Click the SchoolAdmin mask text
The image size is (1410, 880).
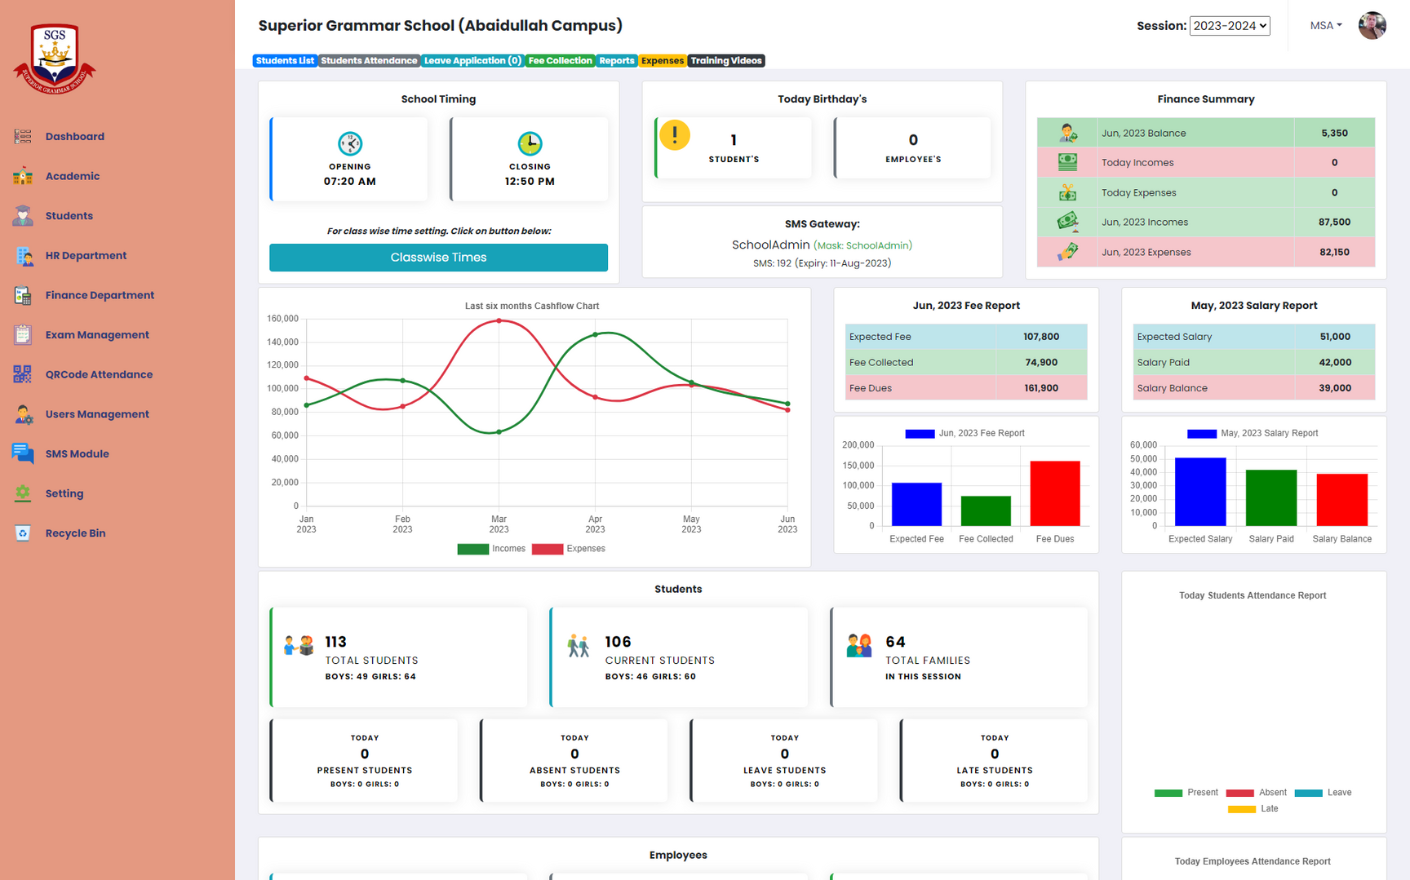[863, 246]
